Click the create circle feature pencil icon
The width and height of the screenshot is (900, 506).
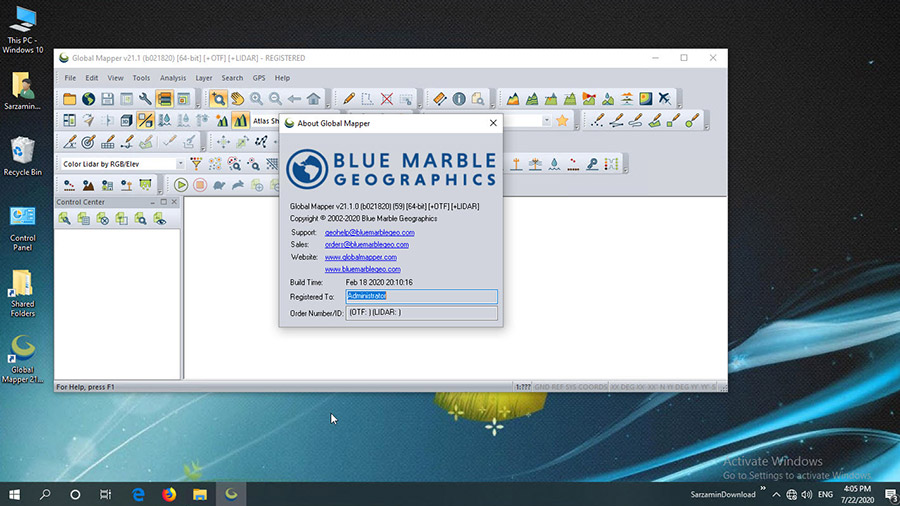(692, 120)
